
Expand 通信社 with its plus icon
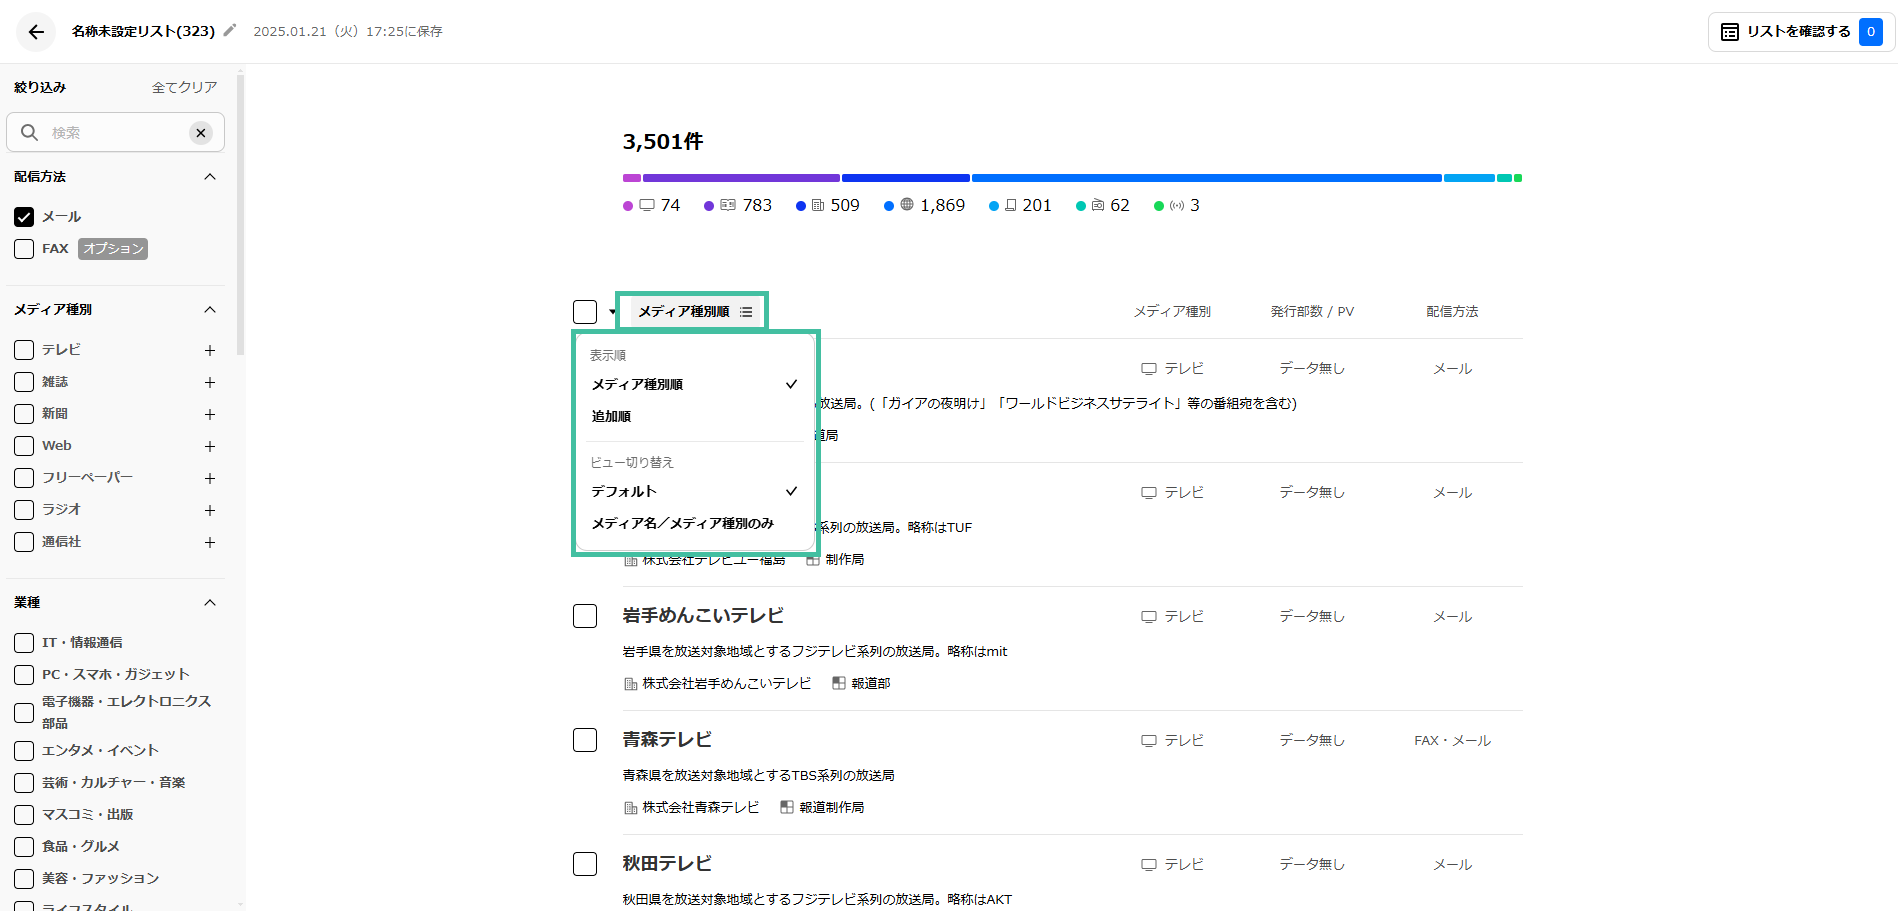point(210,542)
